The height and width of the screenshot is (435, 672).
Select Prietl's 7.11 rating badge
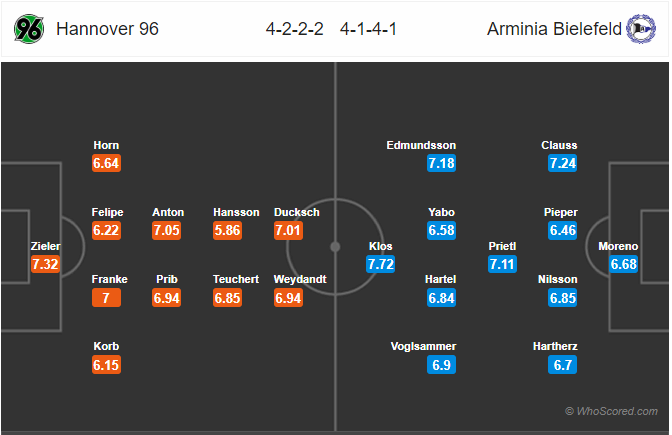pyautogui.click(x=502, y=264)
